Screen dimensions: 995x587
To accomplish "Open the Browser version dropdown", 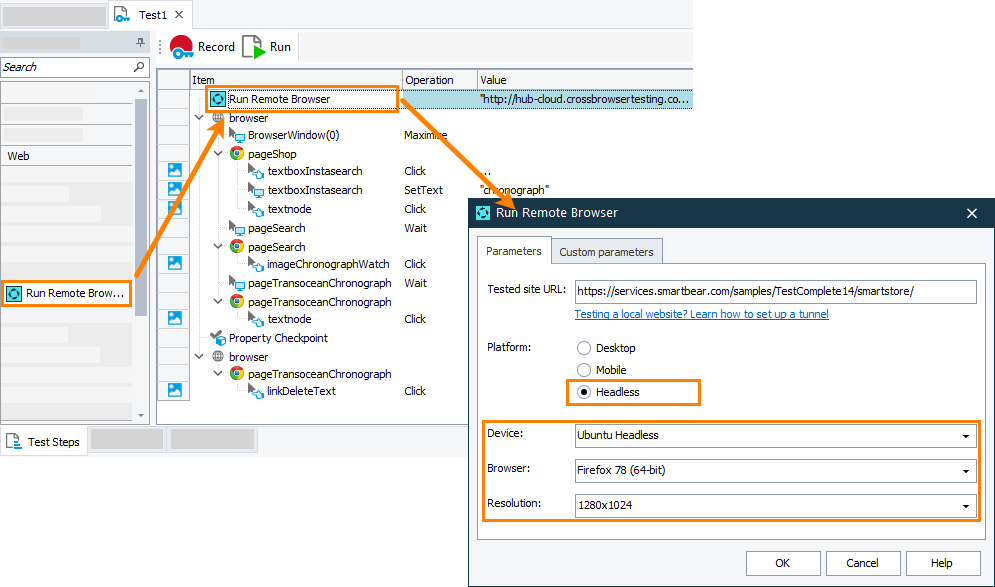I will coord(965,470).
